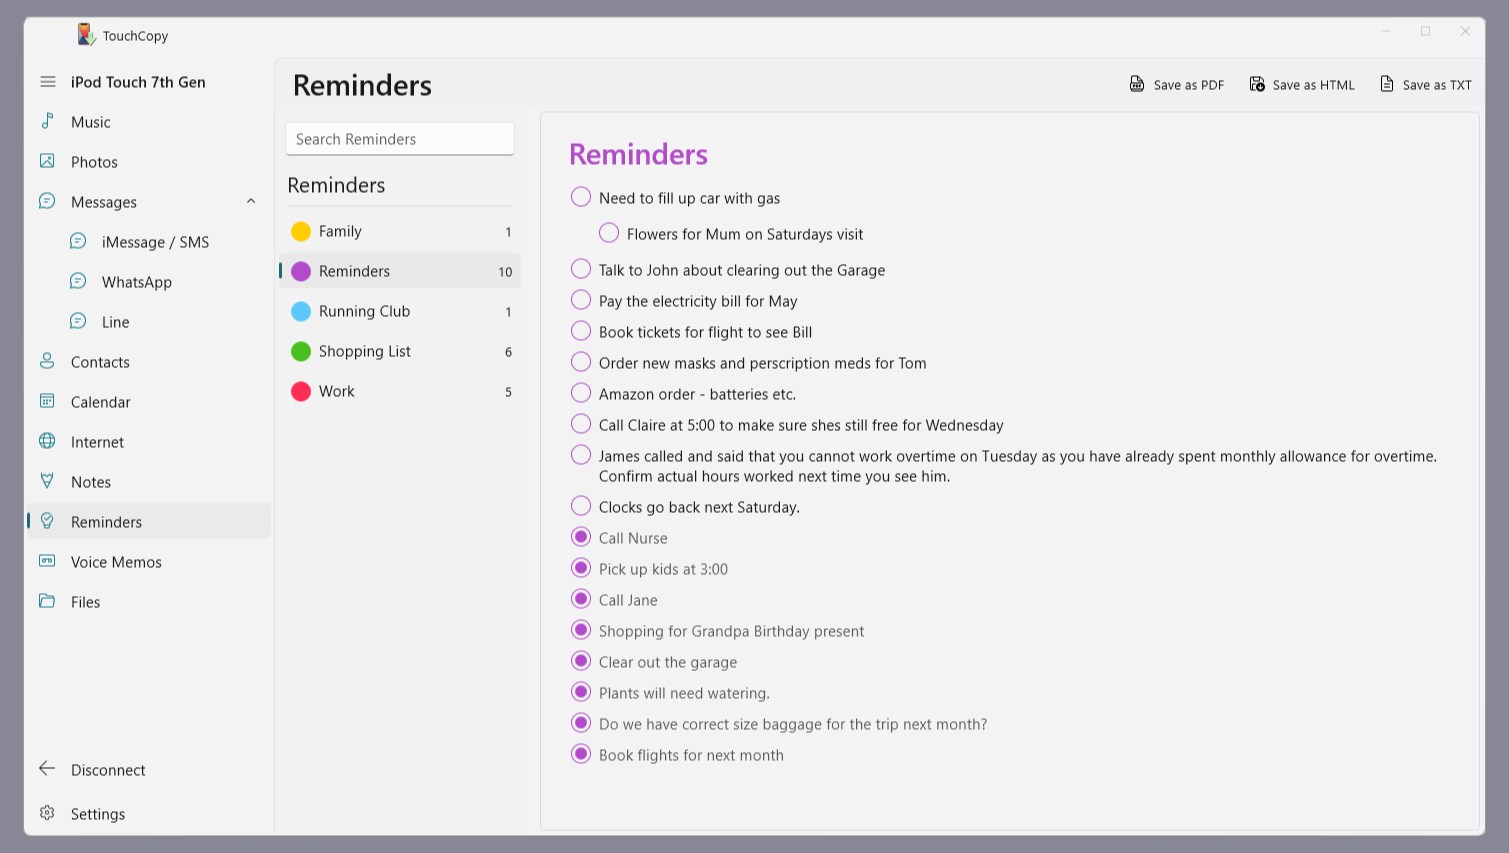The width and height of the screenshot is (1509, 853).
Task: Focus the Search Reminders field
Action: click(400, 139)
